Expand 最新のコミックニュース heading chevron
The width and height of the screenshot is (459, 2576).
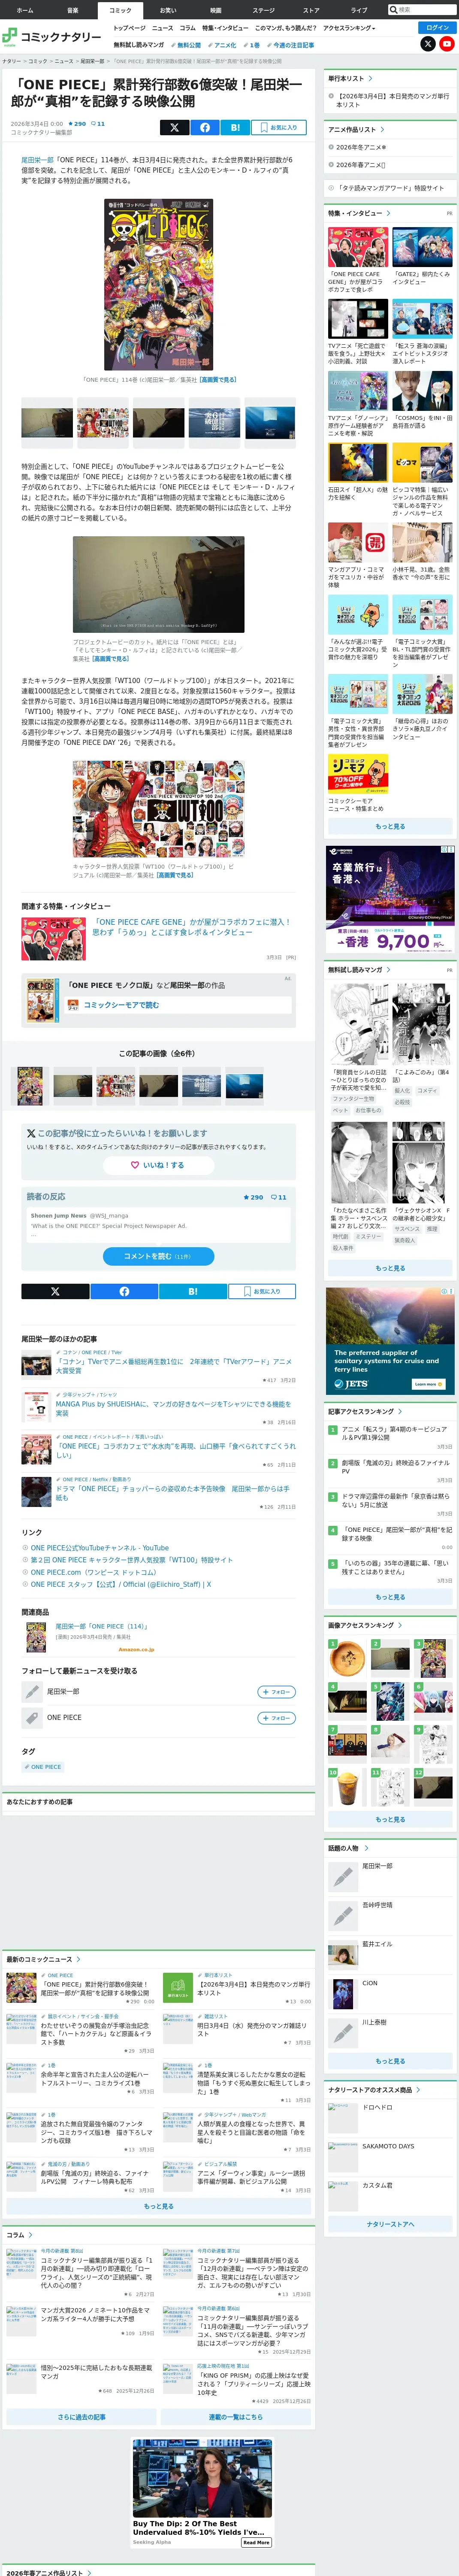point(78,1959)
